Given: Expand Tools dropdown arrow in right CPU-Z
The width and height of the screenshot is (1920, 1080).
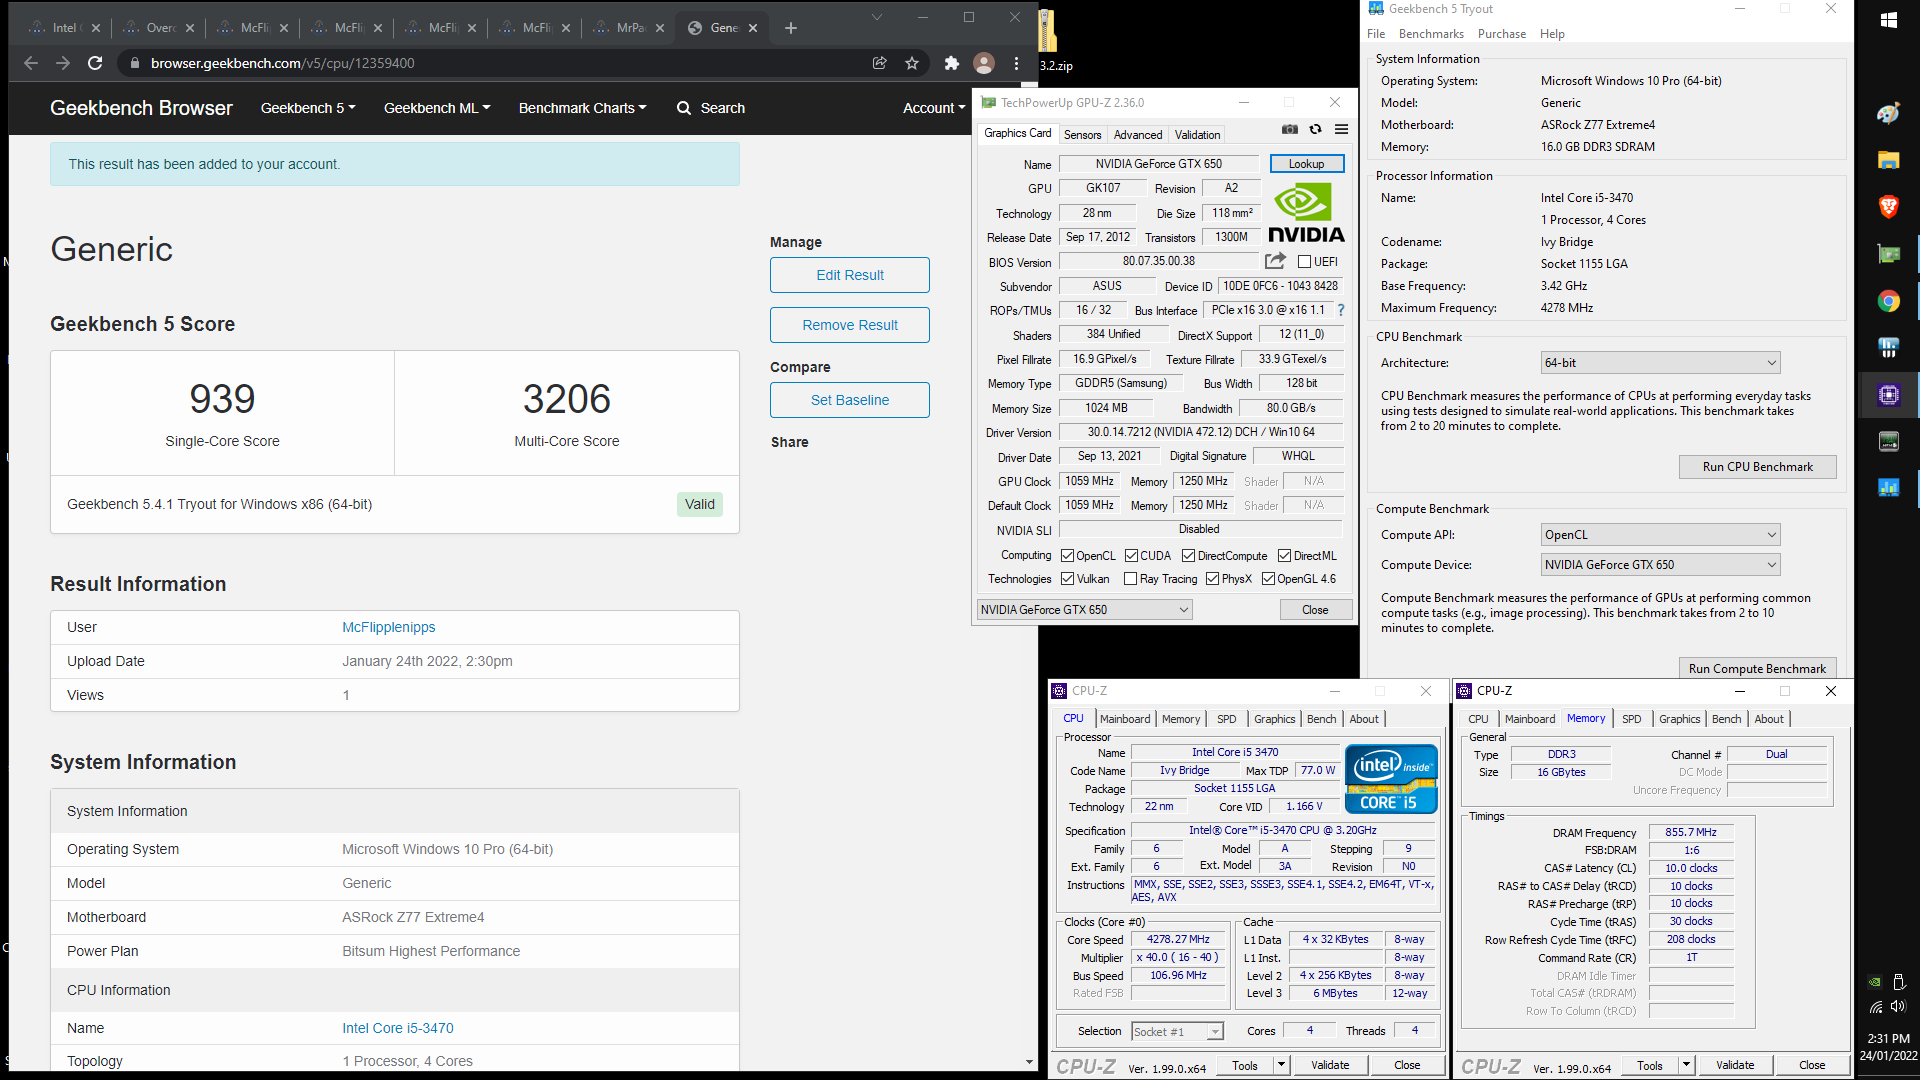Looking at the screenshot, I should coord(1686,1065).
